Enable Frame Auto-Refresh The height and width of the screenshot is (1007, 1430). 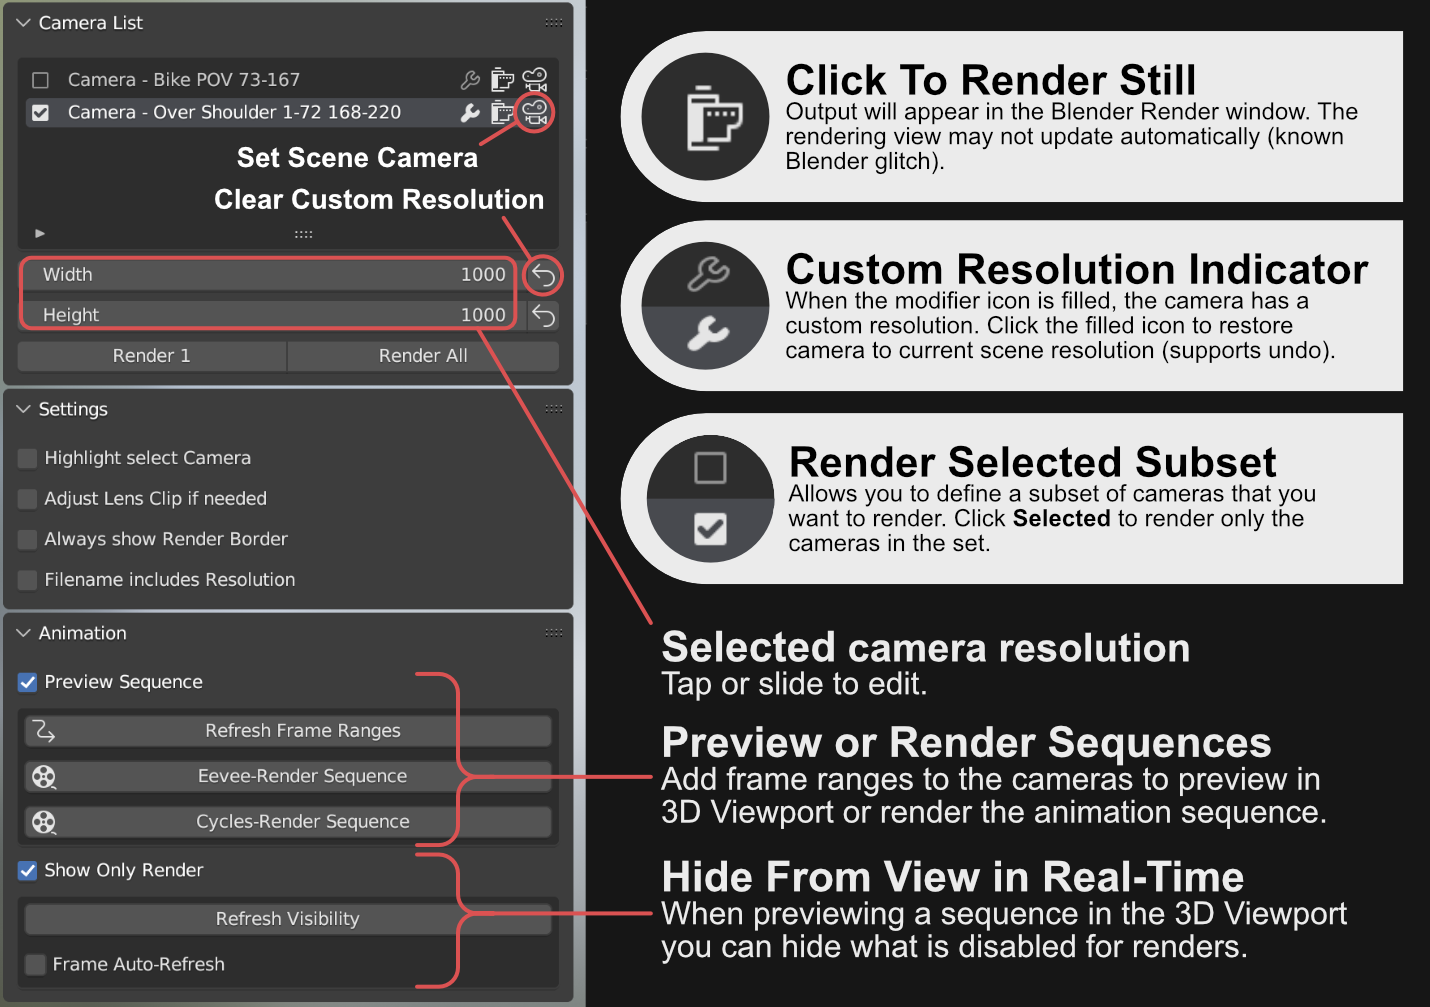[36, 965]
